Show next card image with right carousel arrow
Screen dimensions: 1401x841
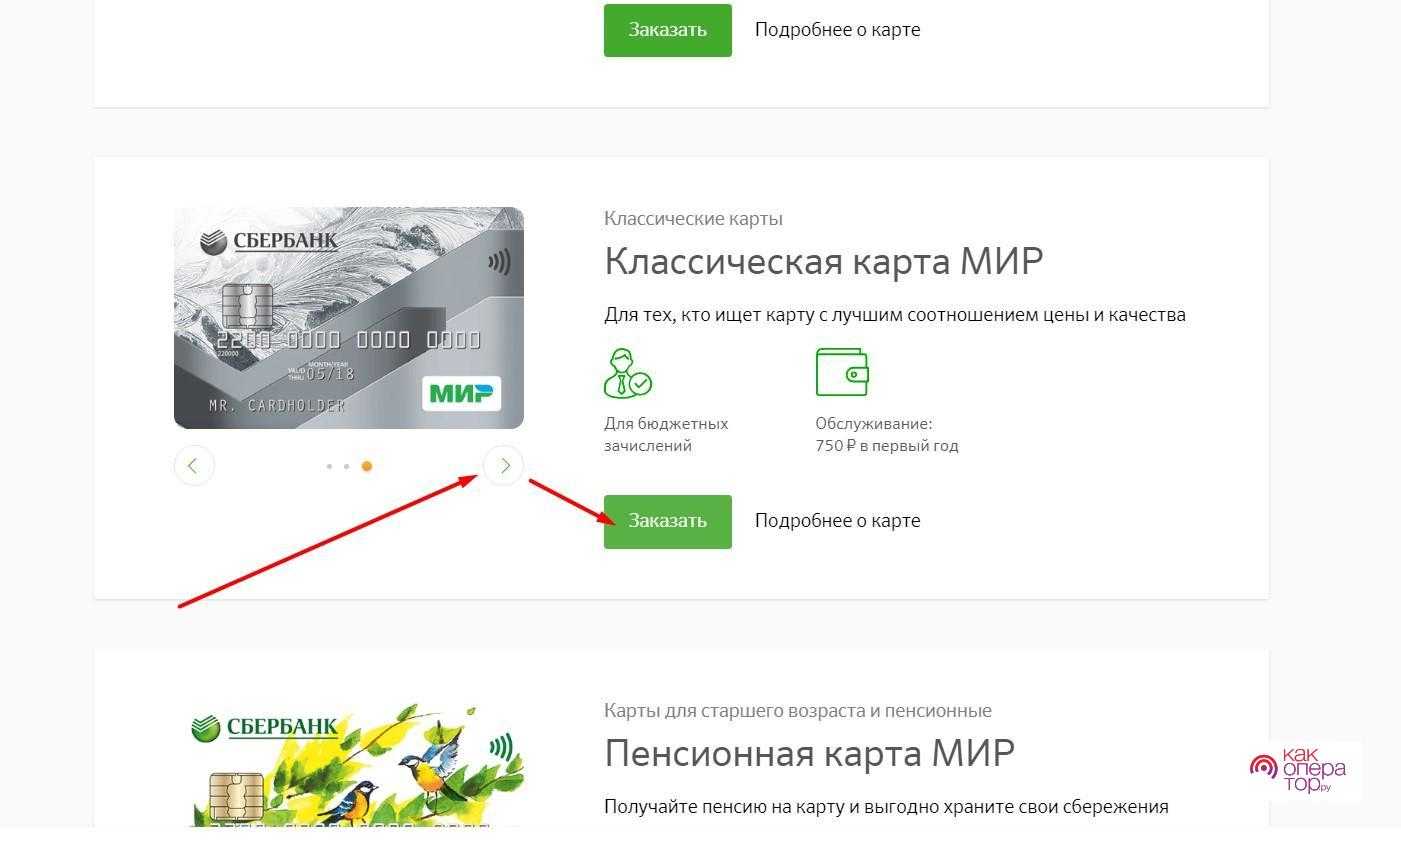[x=504, y=465]
